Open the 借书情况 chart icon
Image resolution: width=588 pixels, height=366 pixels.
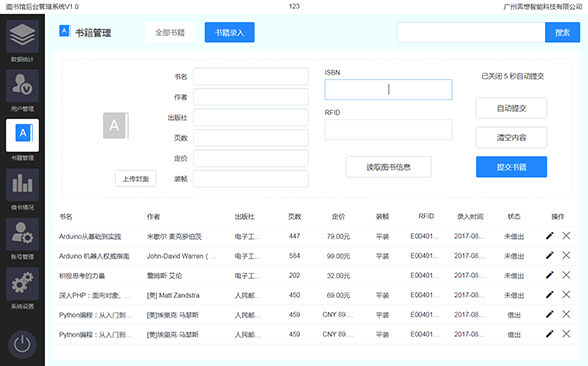pyautogui.click(x=22, y=185)
